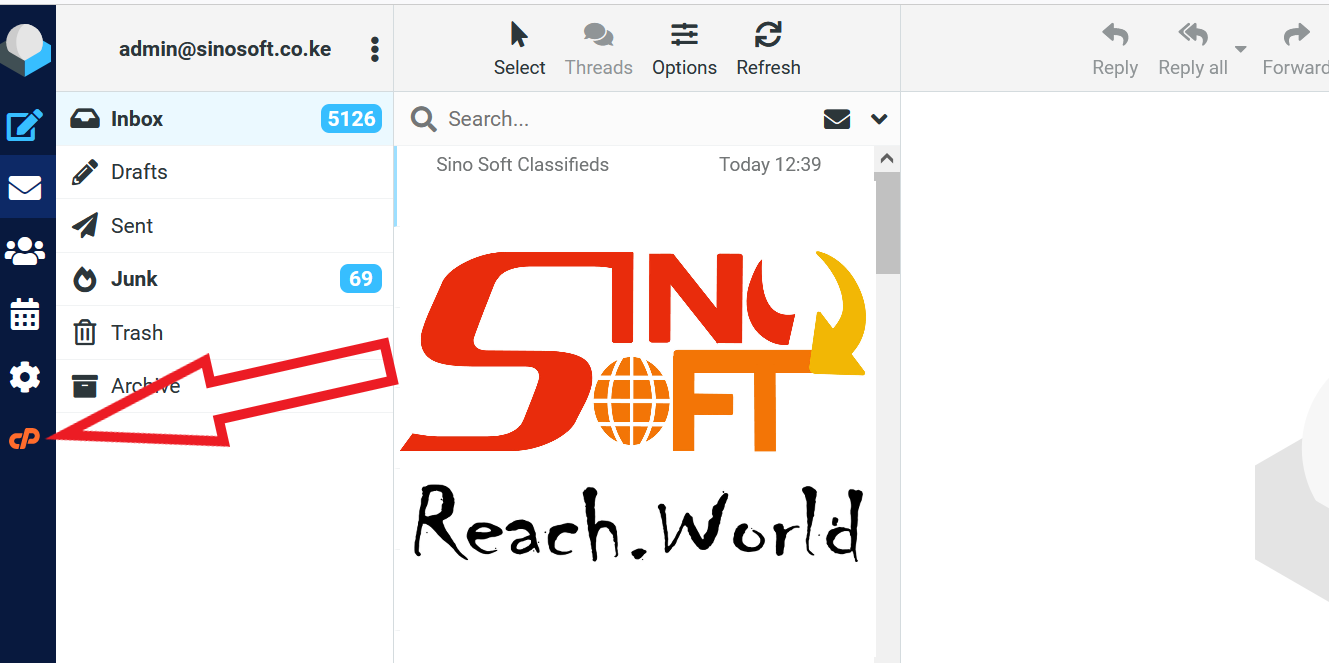Switch to the Junk folder
Screen dimensions: 1329x663
[x=137, y=279]
